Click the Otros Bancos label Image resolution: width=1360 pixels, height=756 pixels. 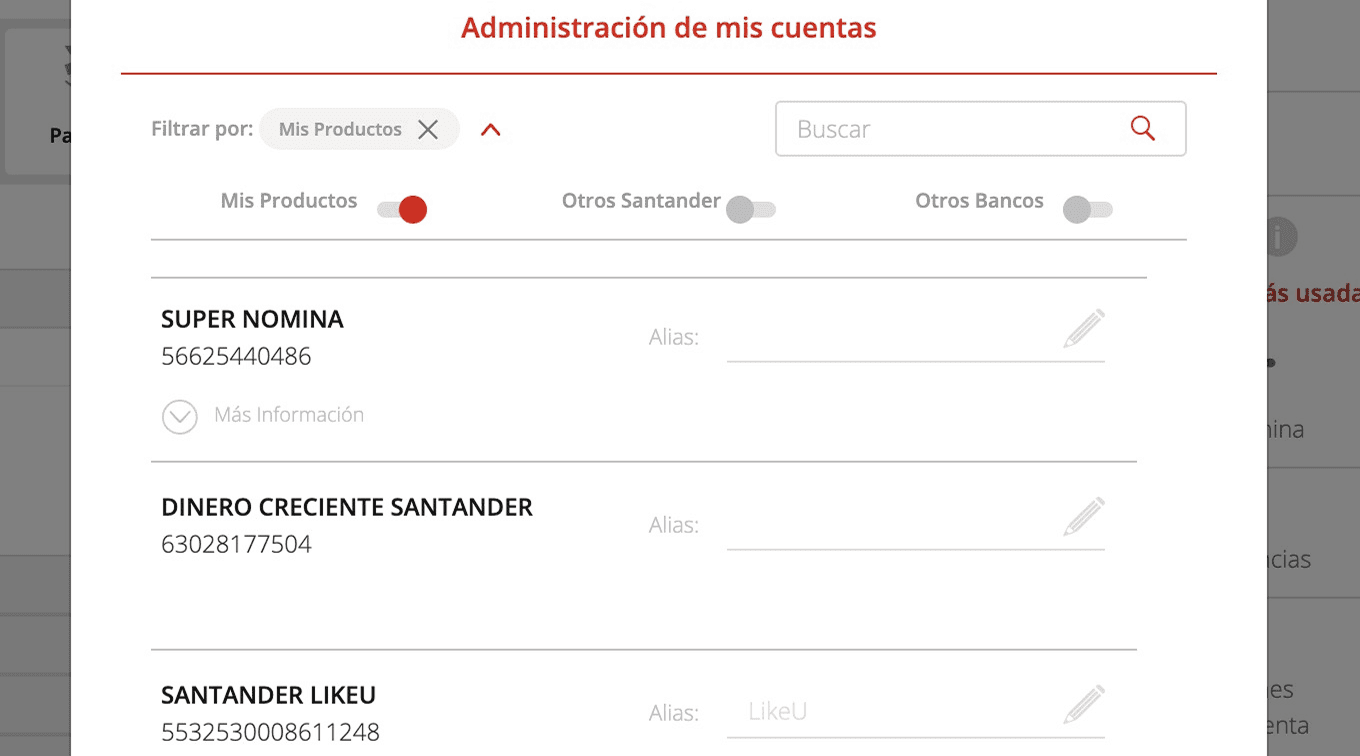979,200
